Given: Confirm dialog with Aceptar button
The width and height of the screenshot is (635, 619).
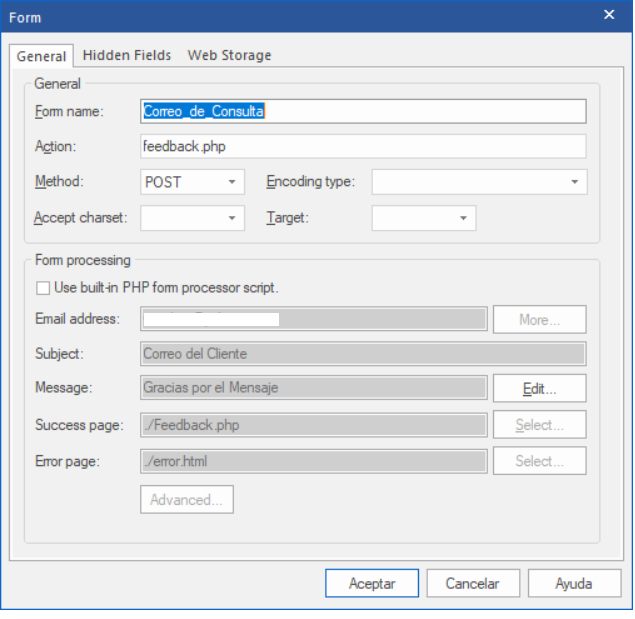Looking at the screenshot, I should (x=372, y=583).
